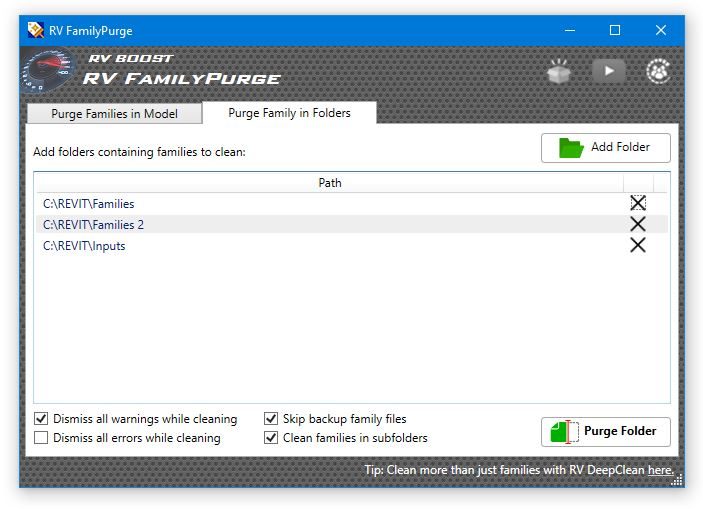Minimize the RV FamilyPurge window
Image resolution: width=703 pixels, height=509 pixels.
570,30
